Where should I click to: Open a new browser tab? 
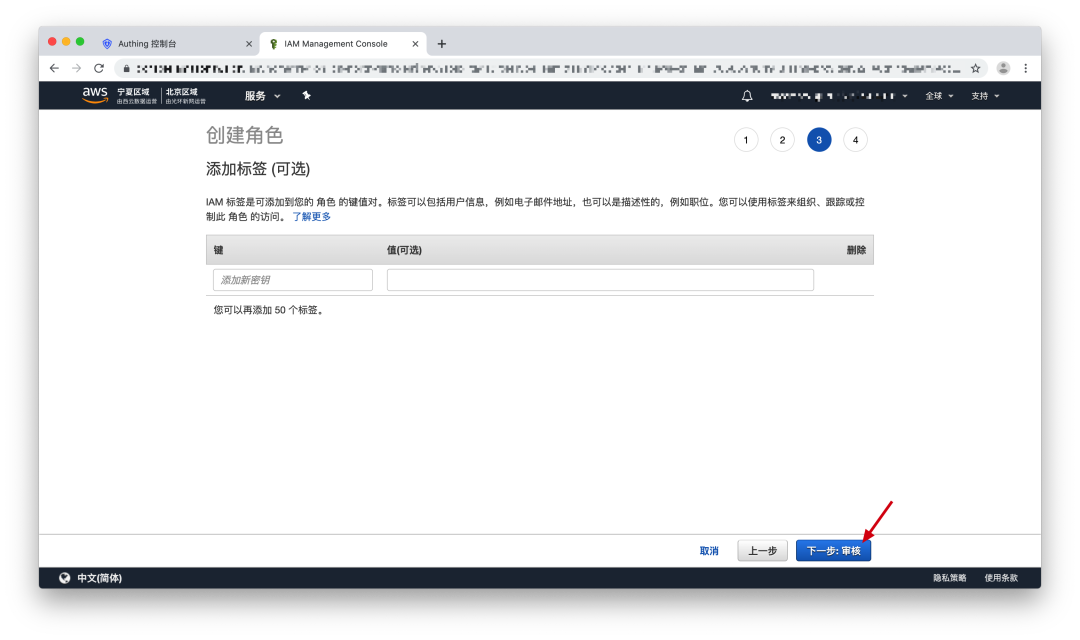442,43
